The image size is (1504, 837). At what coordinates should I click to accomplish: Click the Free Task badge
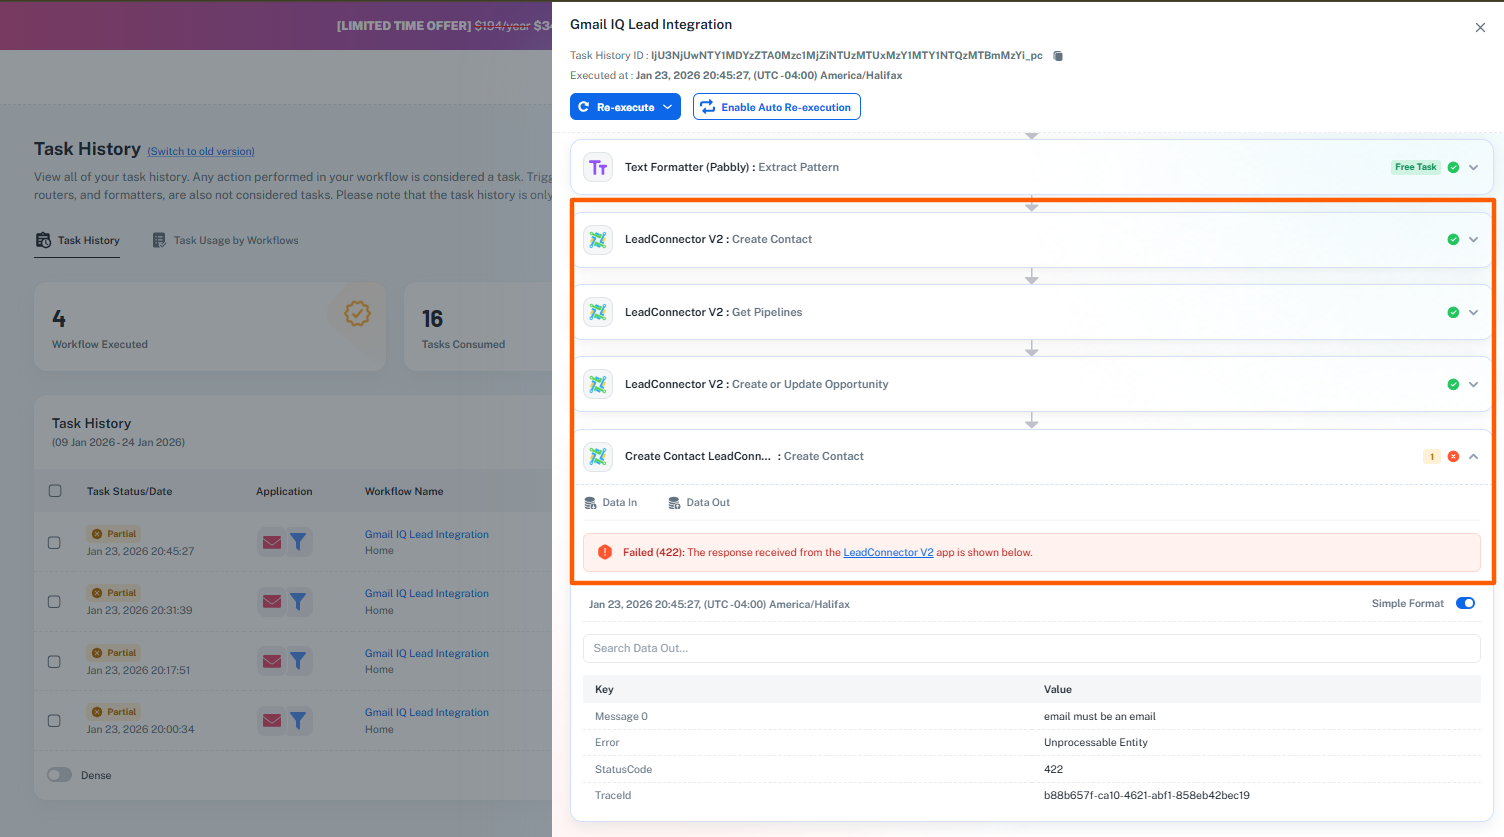tap(1416, 167)
